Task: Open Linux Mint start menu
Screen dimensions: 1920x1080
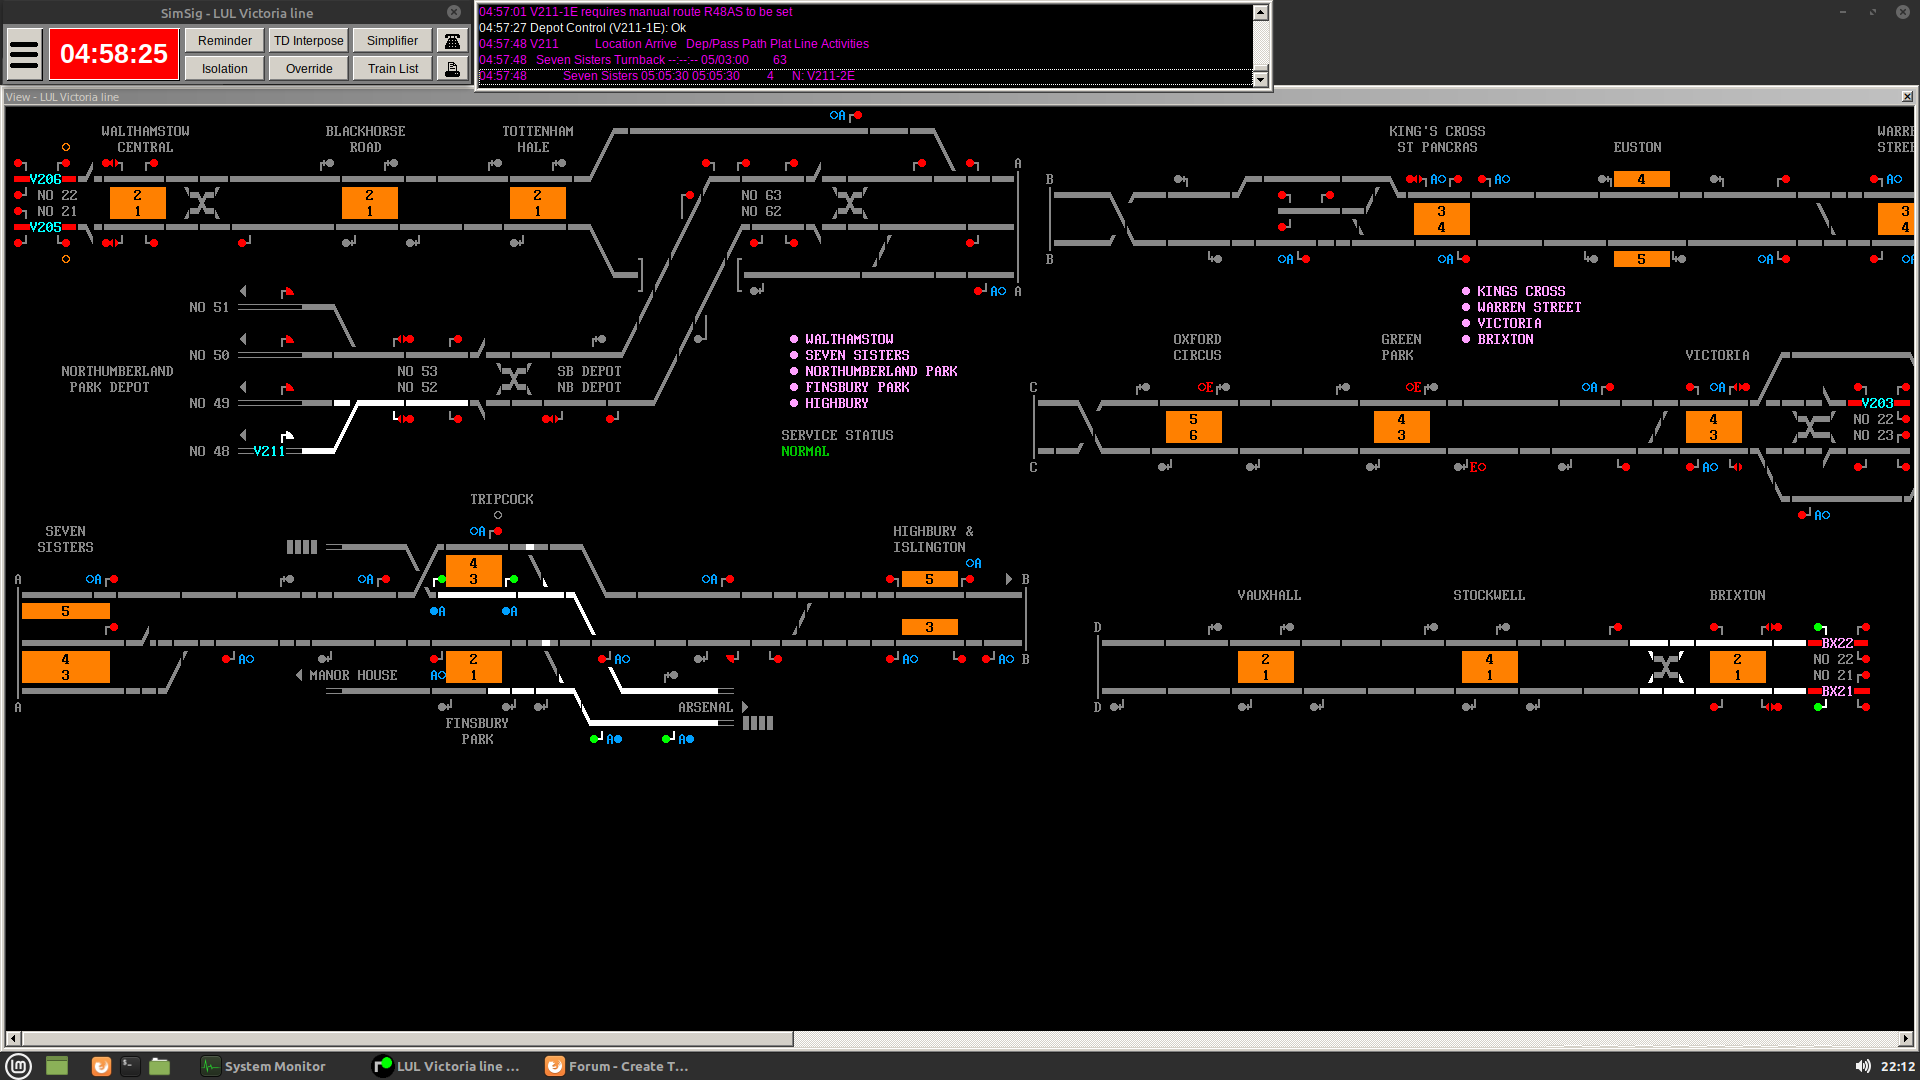Action: [x=18, y=1066]
